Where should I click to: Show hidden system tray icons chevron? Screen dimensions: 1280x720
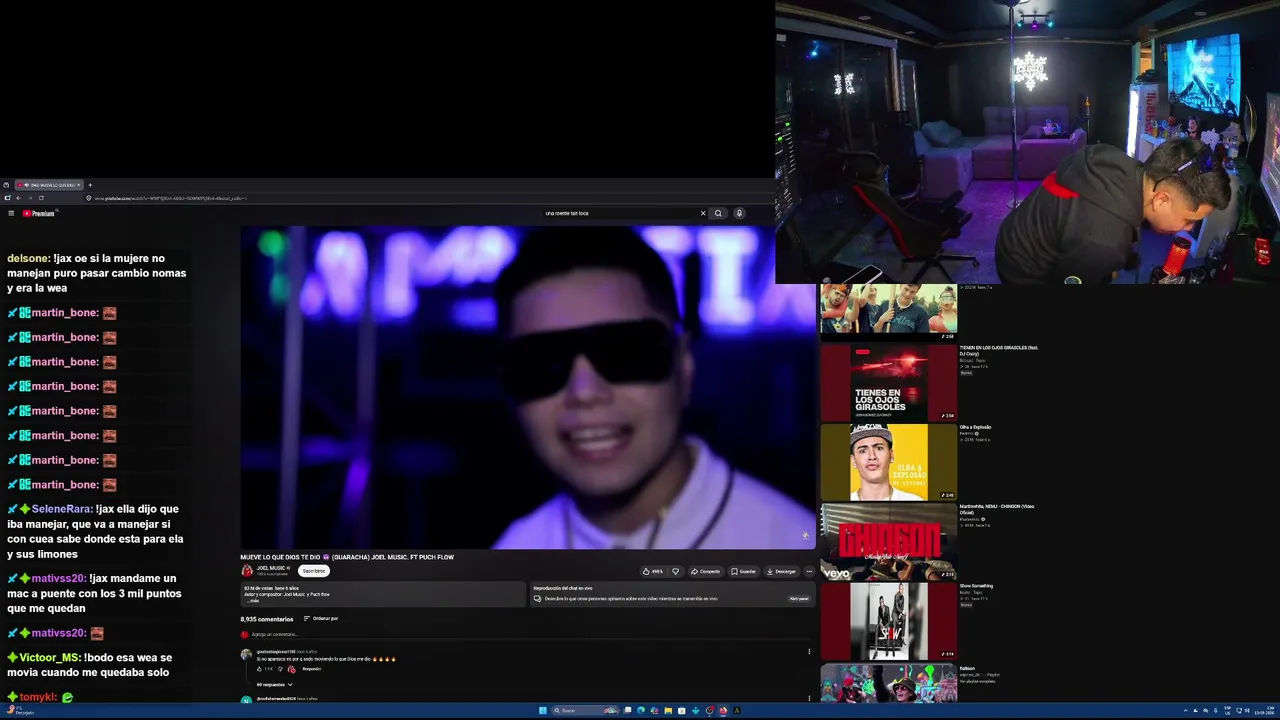pos(1184,711)
